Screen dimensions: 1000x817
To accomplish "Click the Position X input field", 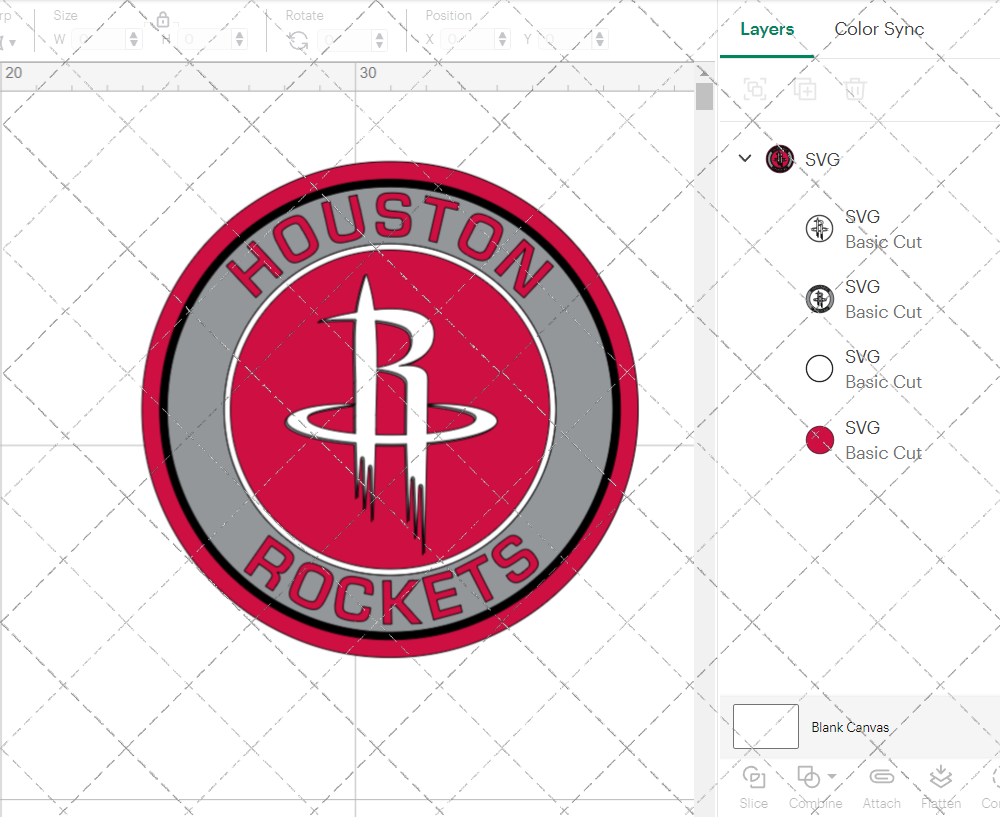I will 468,40.
